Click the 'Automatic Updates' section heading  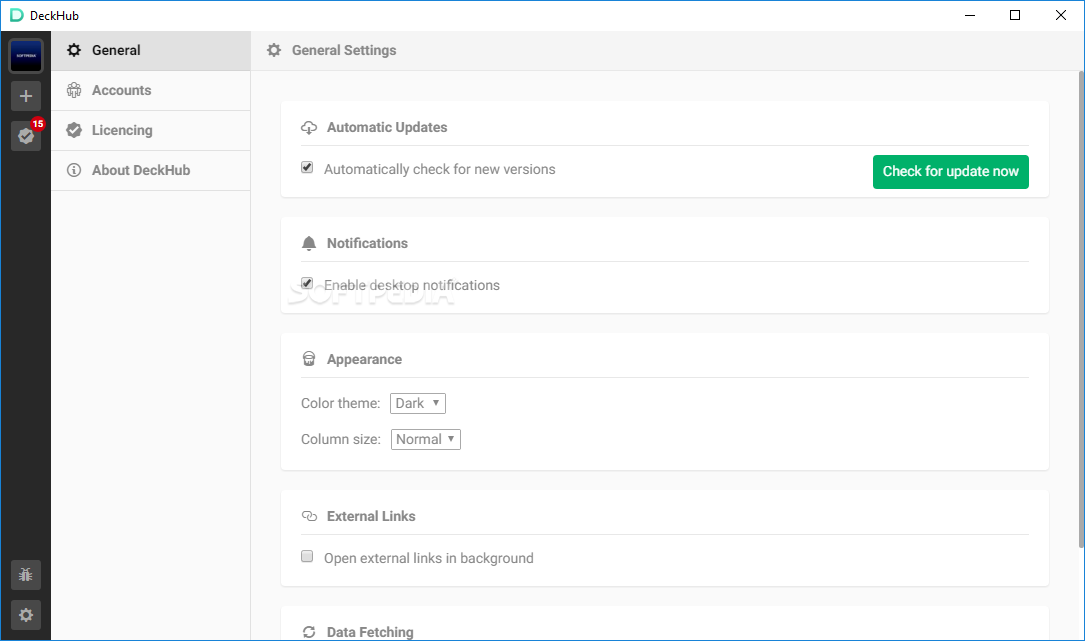coord(387,127)
